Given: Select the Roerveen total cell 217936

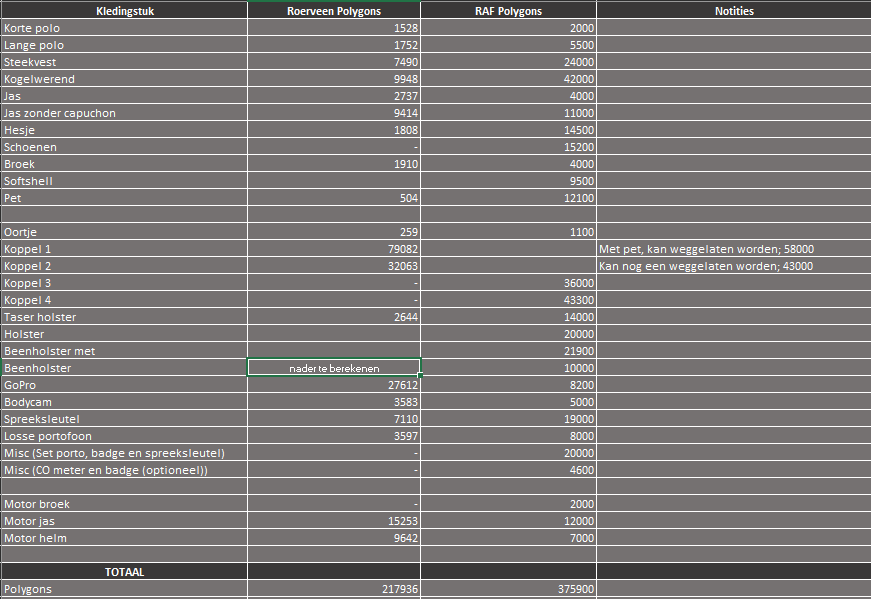Looking at the screenshot, I should pyautogui.click(x=334, y=589).
